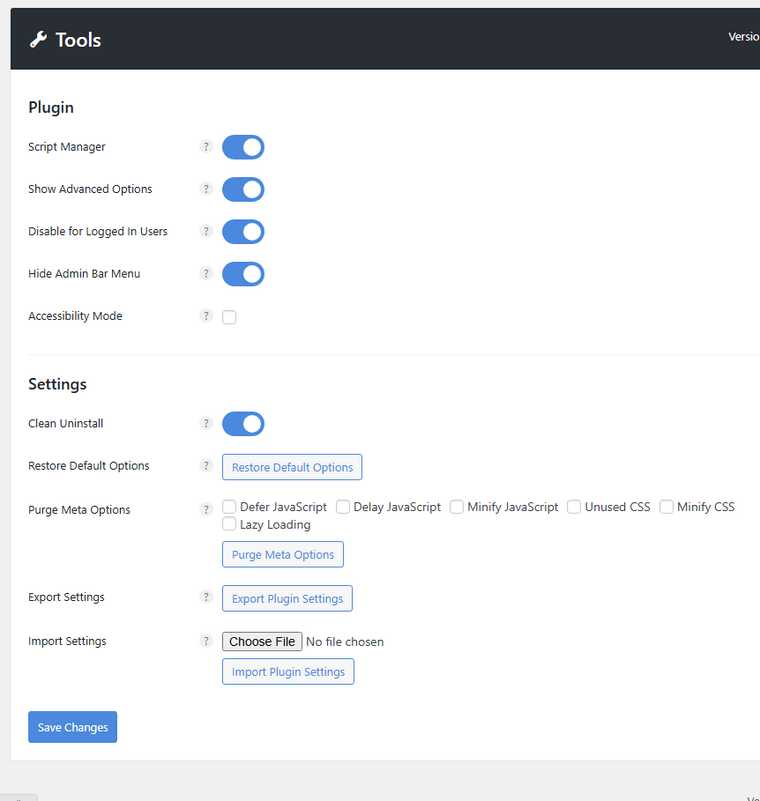The image size is (760, 801).
Task: Tick the Minify CSS checkbox
Action: 667,507
